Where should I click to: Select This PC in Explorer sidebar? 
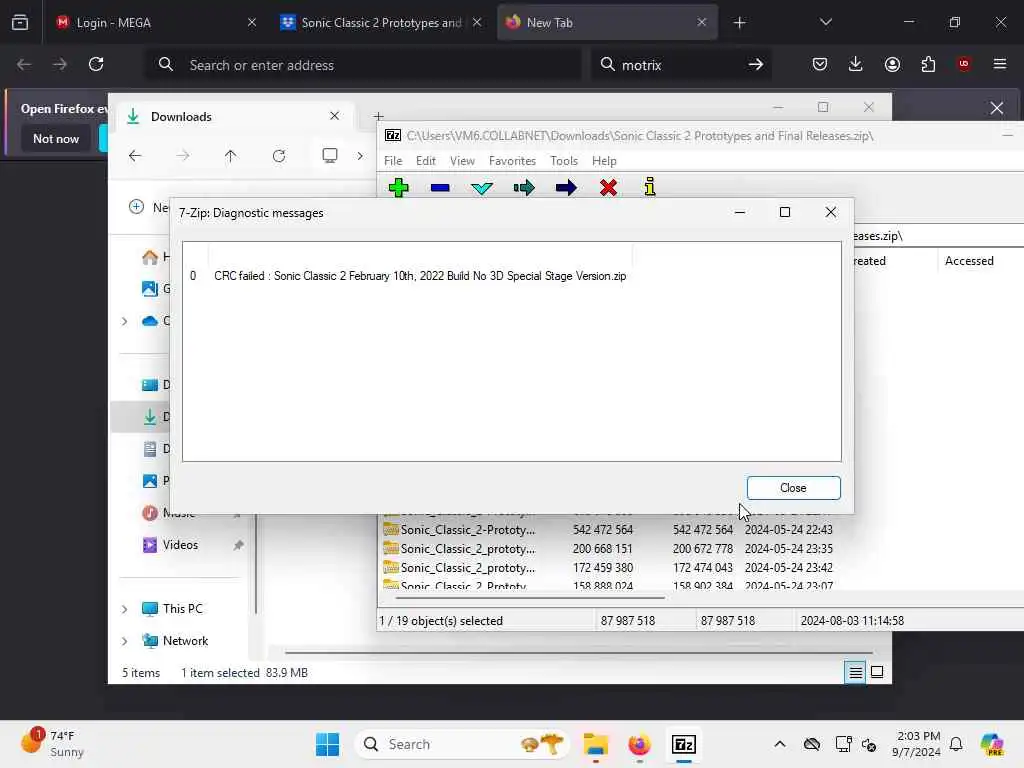coord(182,609)
